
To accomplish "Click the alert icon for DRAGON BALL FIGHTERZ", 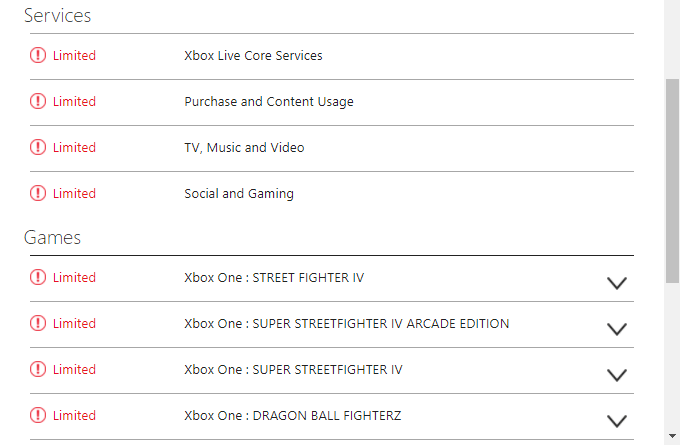I will tap(38, 416).
